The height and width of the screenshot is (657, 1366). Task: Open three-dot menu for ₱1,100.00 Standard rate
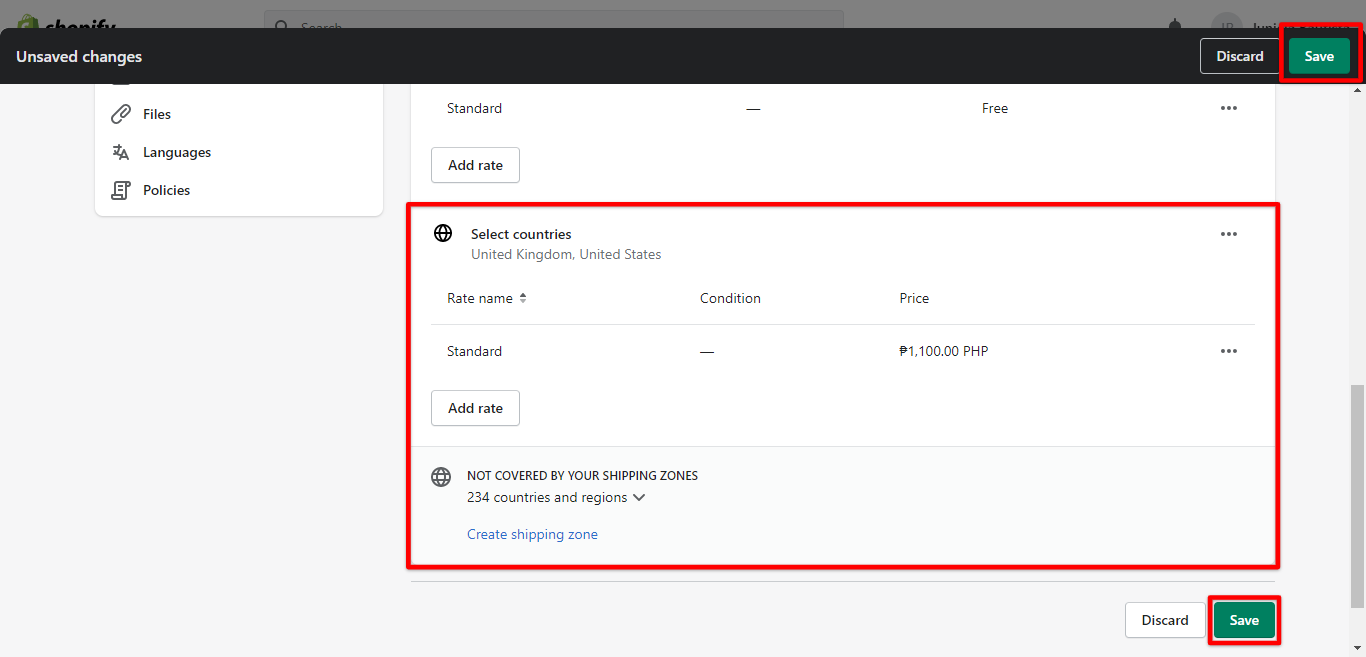(1228, 351)
